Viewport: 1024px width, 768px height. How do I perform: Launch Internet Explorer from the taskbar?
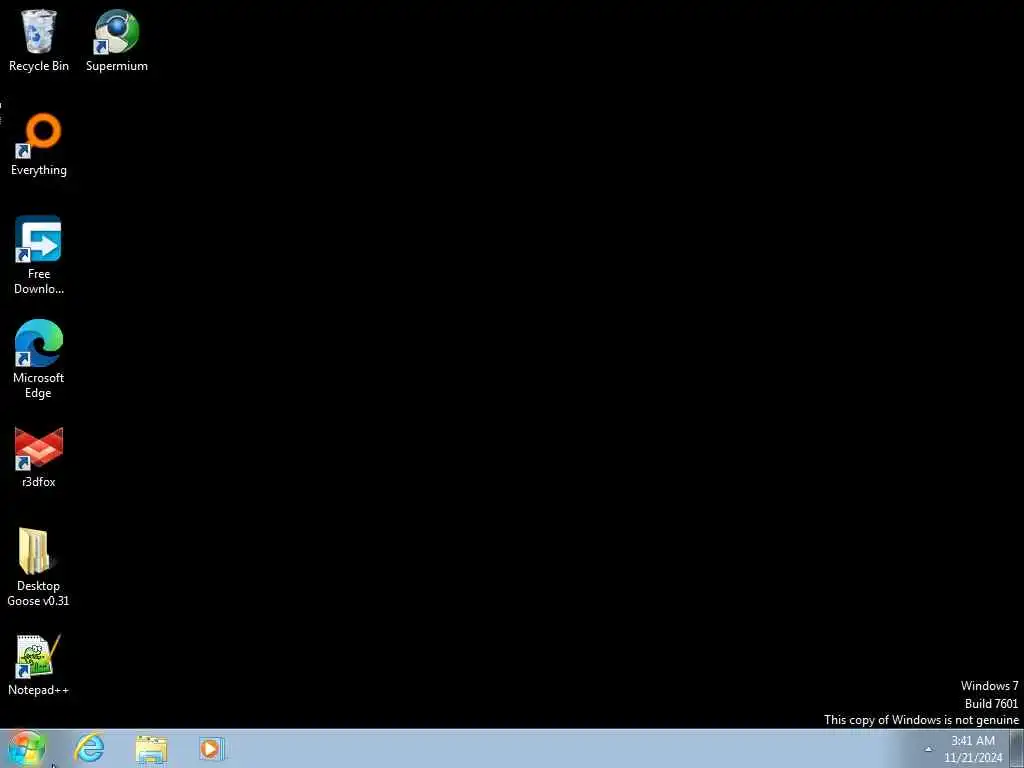[89, 748]
